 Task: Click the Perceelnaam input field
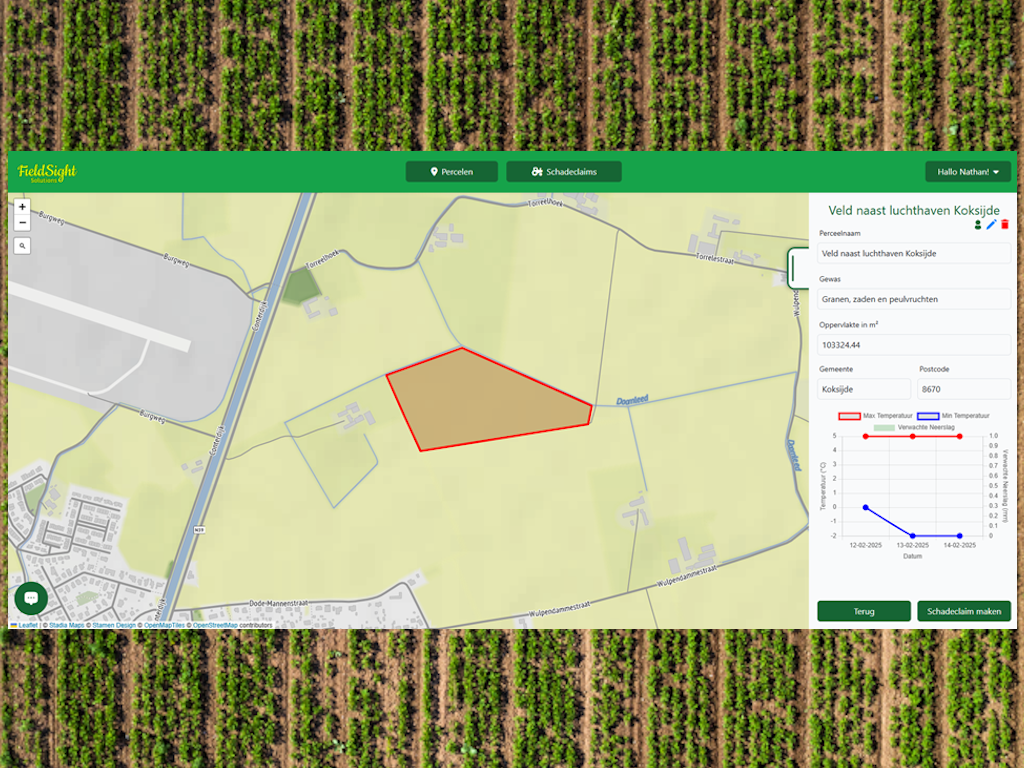tap(914, 254)
